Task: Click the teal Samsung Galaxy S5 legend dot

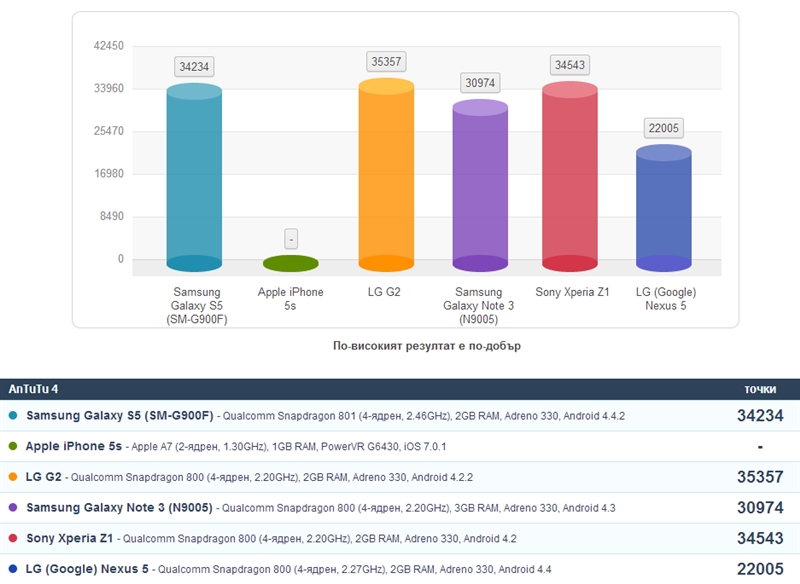Action: [12, 416]
